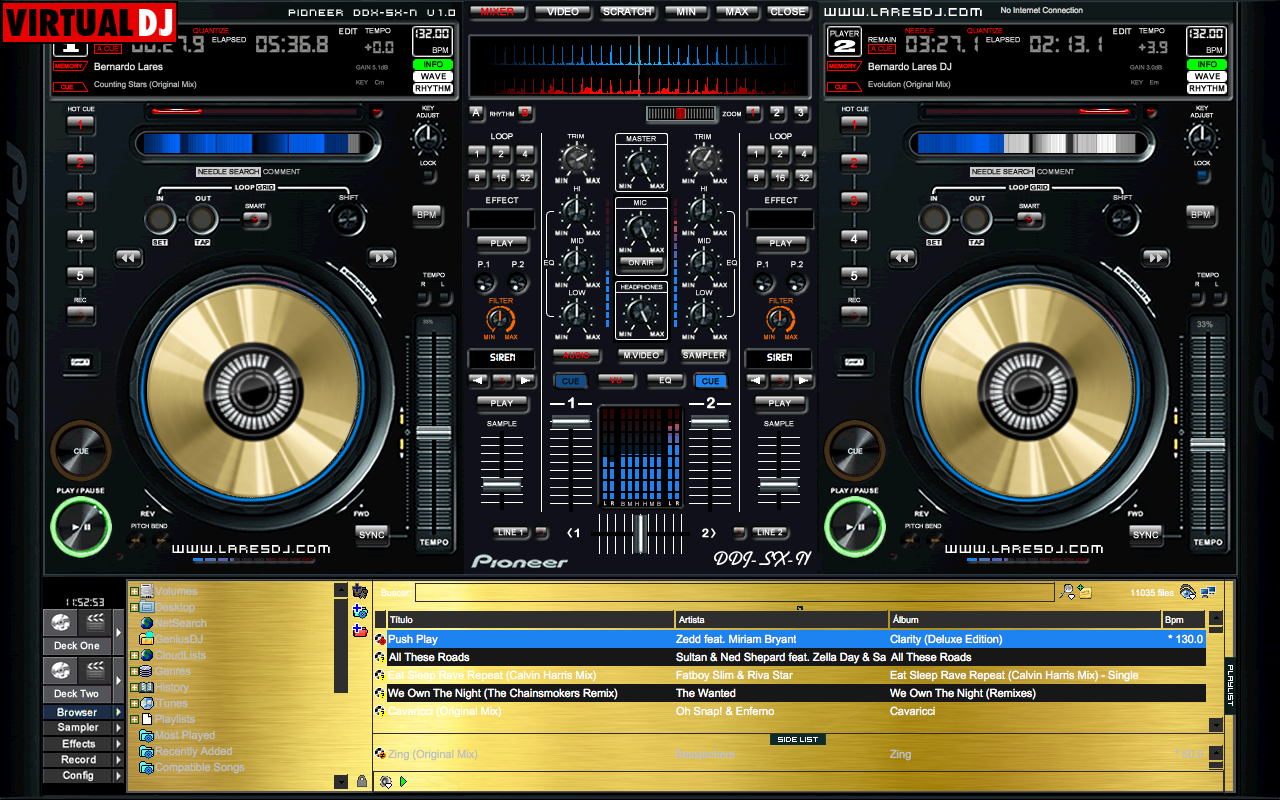
Task: Click the rewind double-arrow on deck 1
Action: tap(128, 258)
